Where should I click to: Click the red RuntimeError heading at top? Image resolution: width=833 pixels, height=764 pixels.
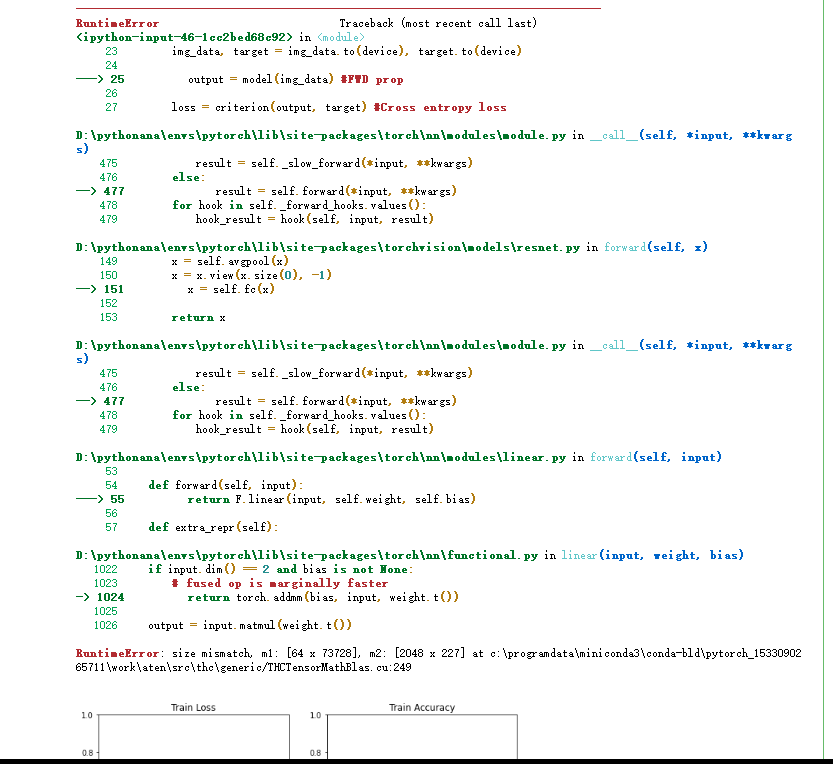(117, 23)
